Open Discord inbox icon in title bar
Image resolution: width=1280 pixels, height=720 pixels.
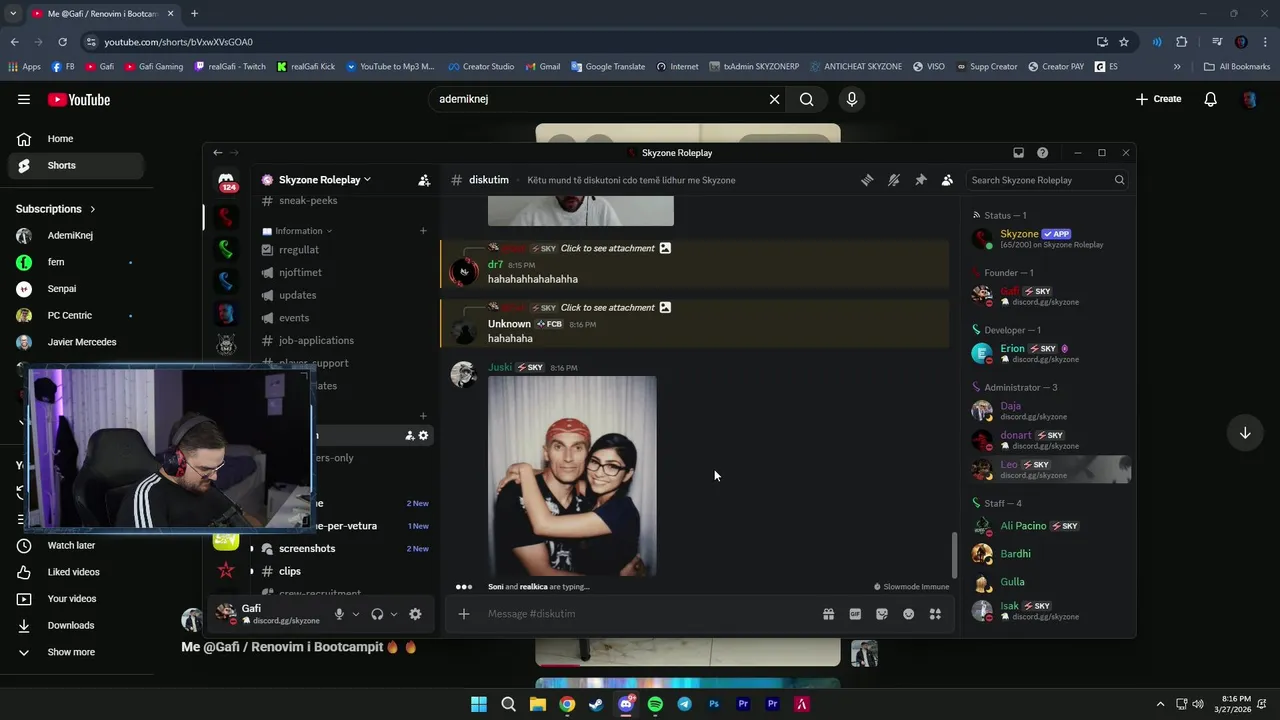tap(1018, 153)
